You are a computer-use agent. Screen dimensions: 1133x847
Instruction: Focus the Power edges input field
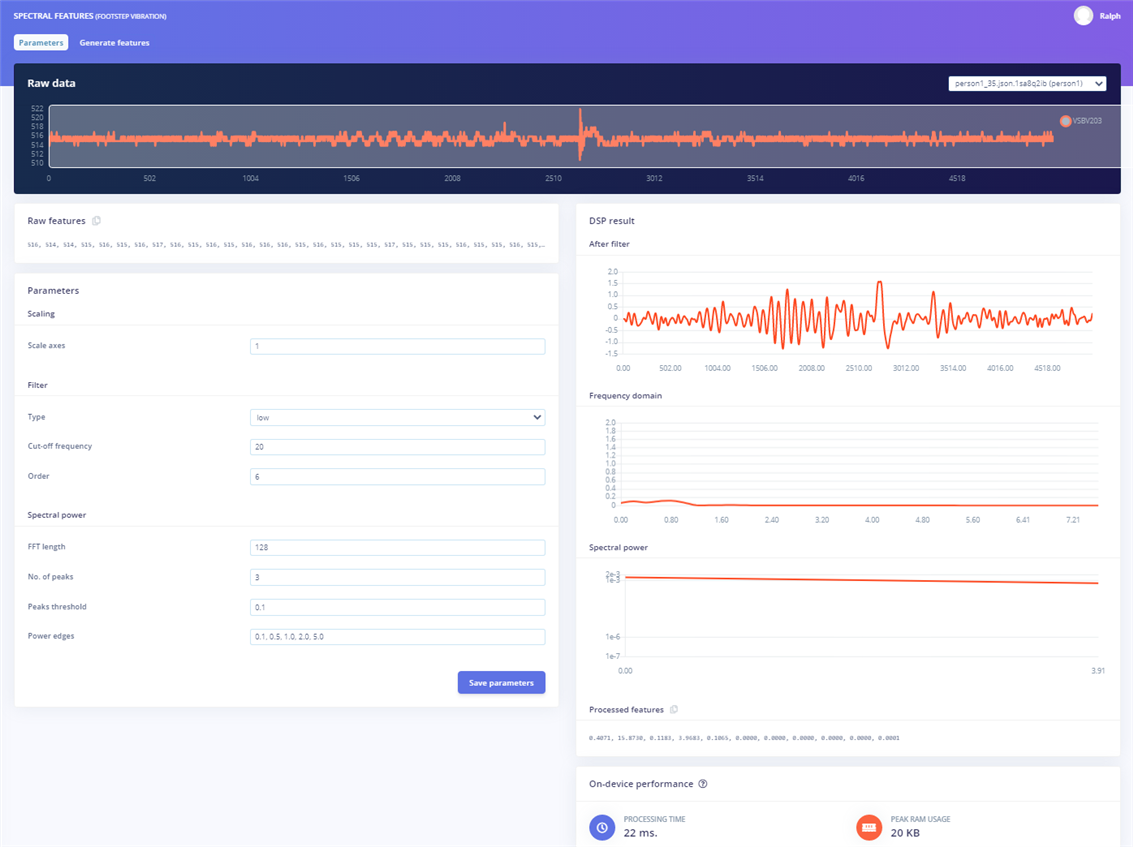pyautogui.click(x=397, y=637)
